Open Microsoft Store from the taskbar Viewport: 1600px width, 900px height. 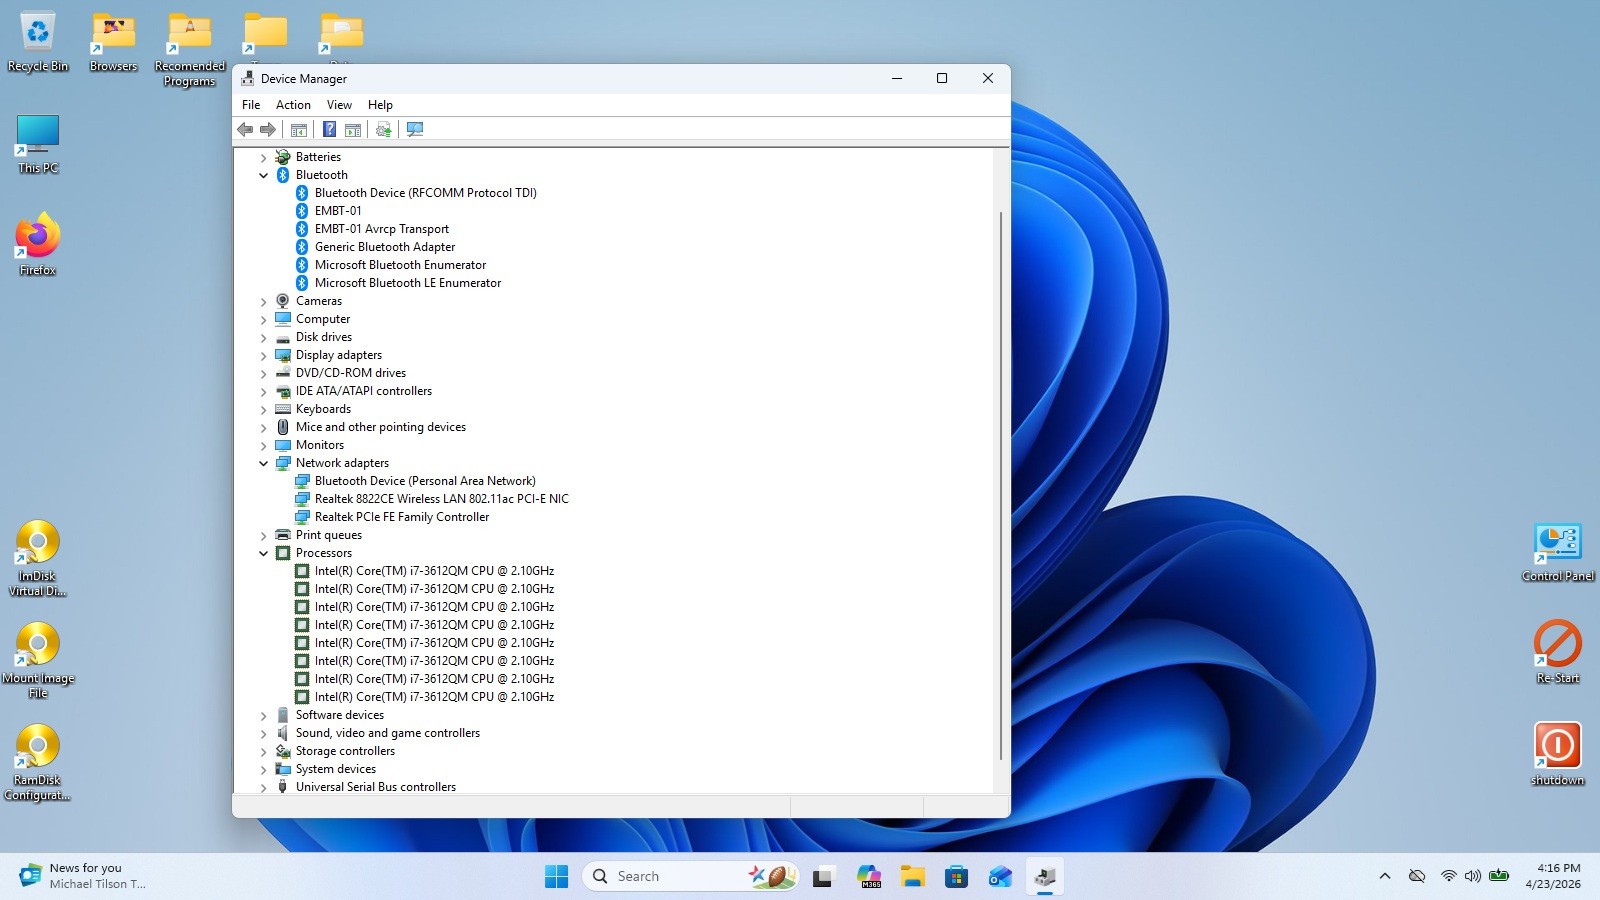tap(957, 877)
